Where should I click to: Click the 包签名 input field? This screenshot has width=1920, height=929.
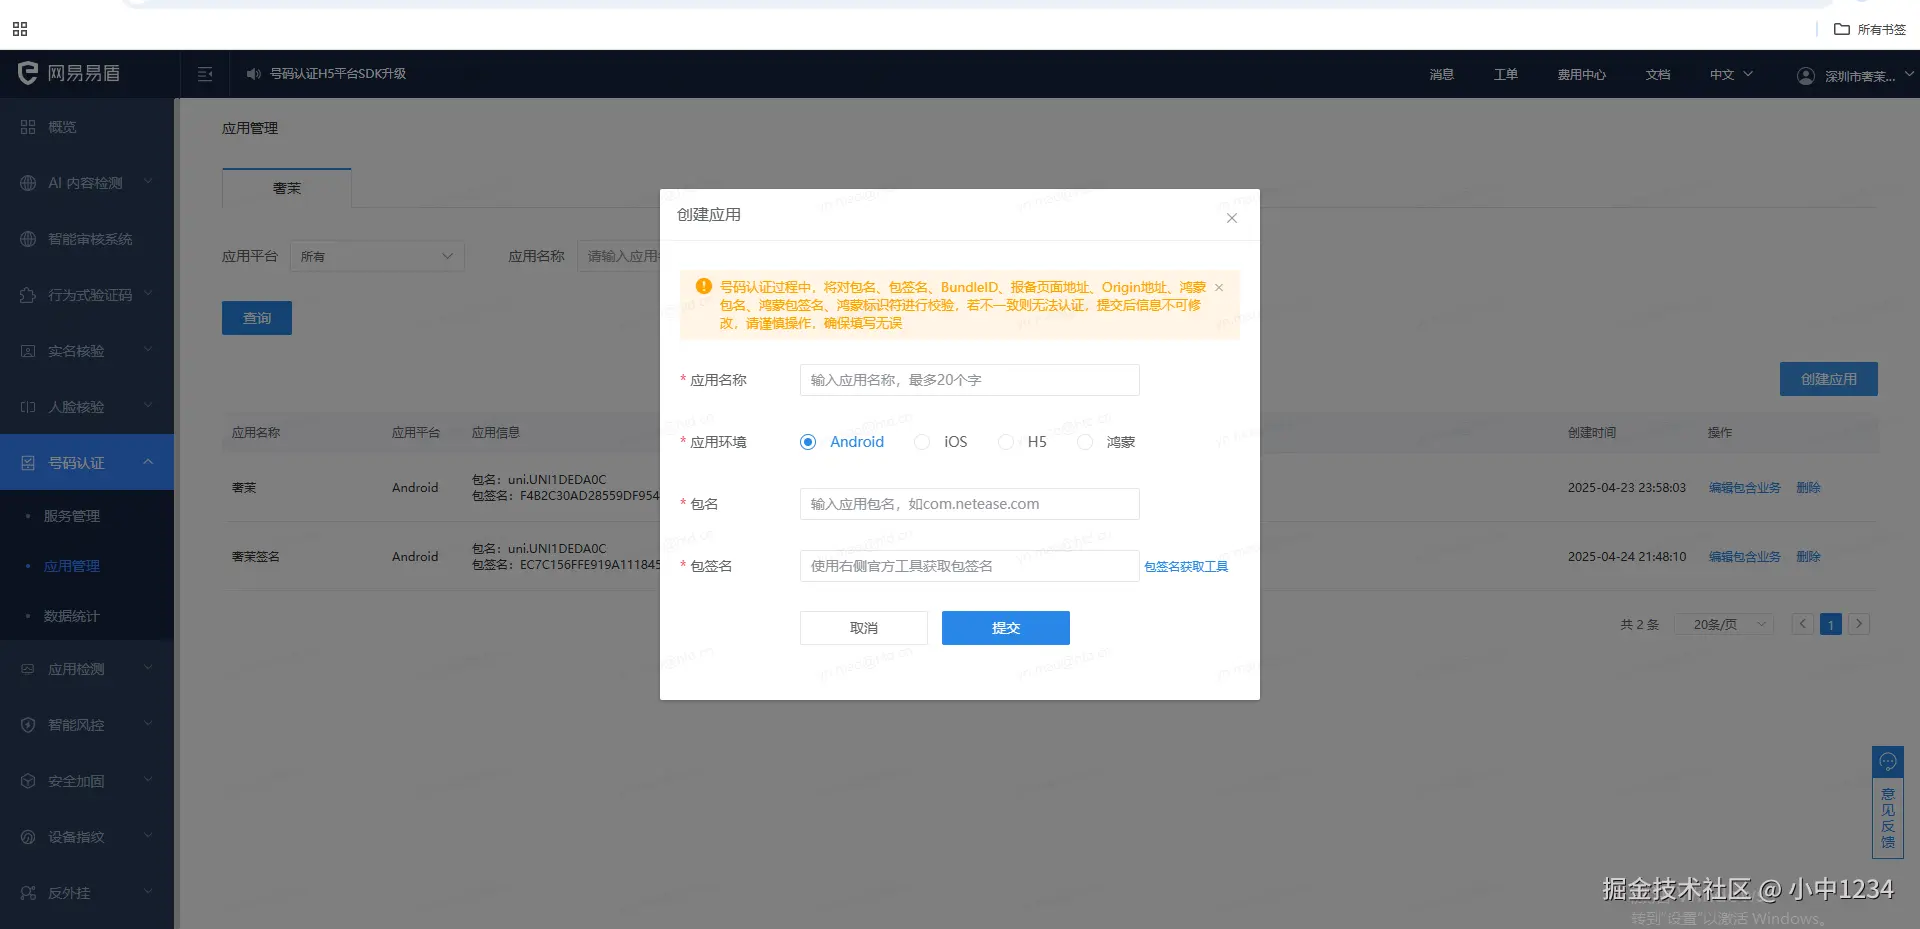[x=970, y=566]
